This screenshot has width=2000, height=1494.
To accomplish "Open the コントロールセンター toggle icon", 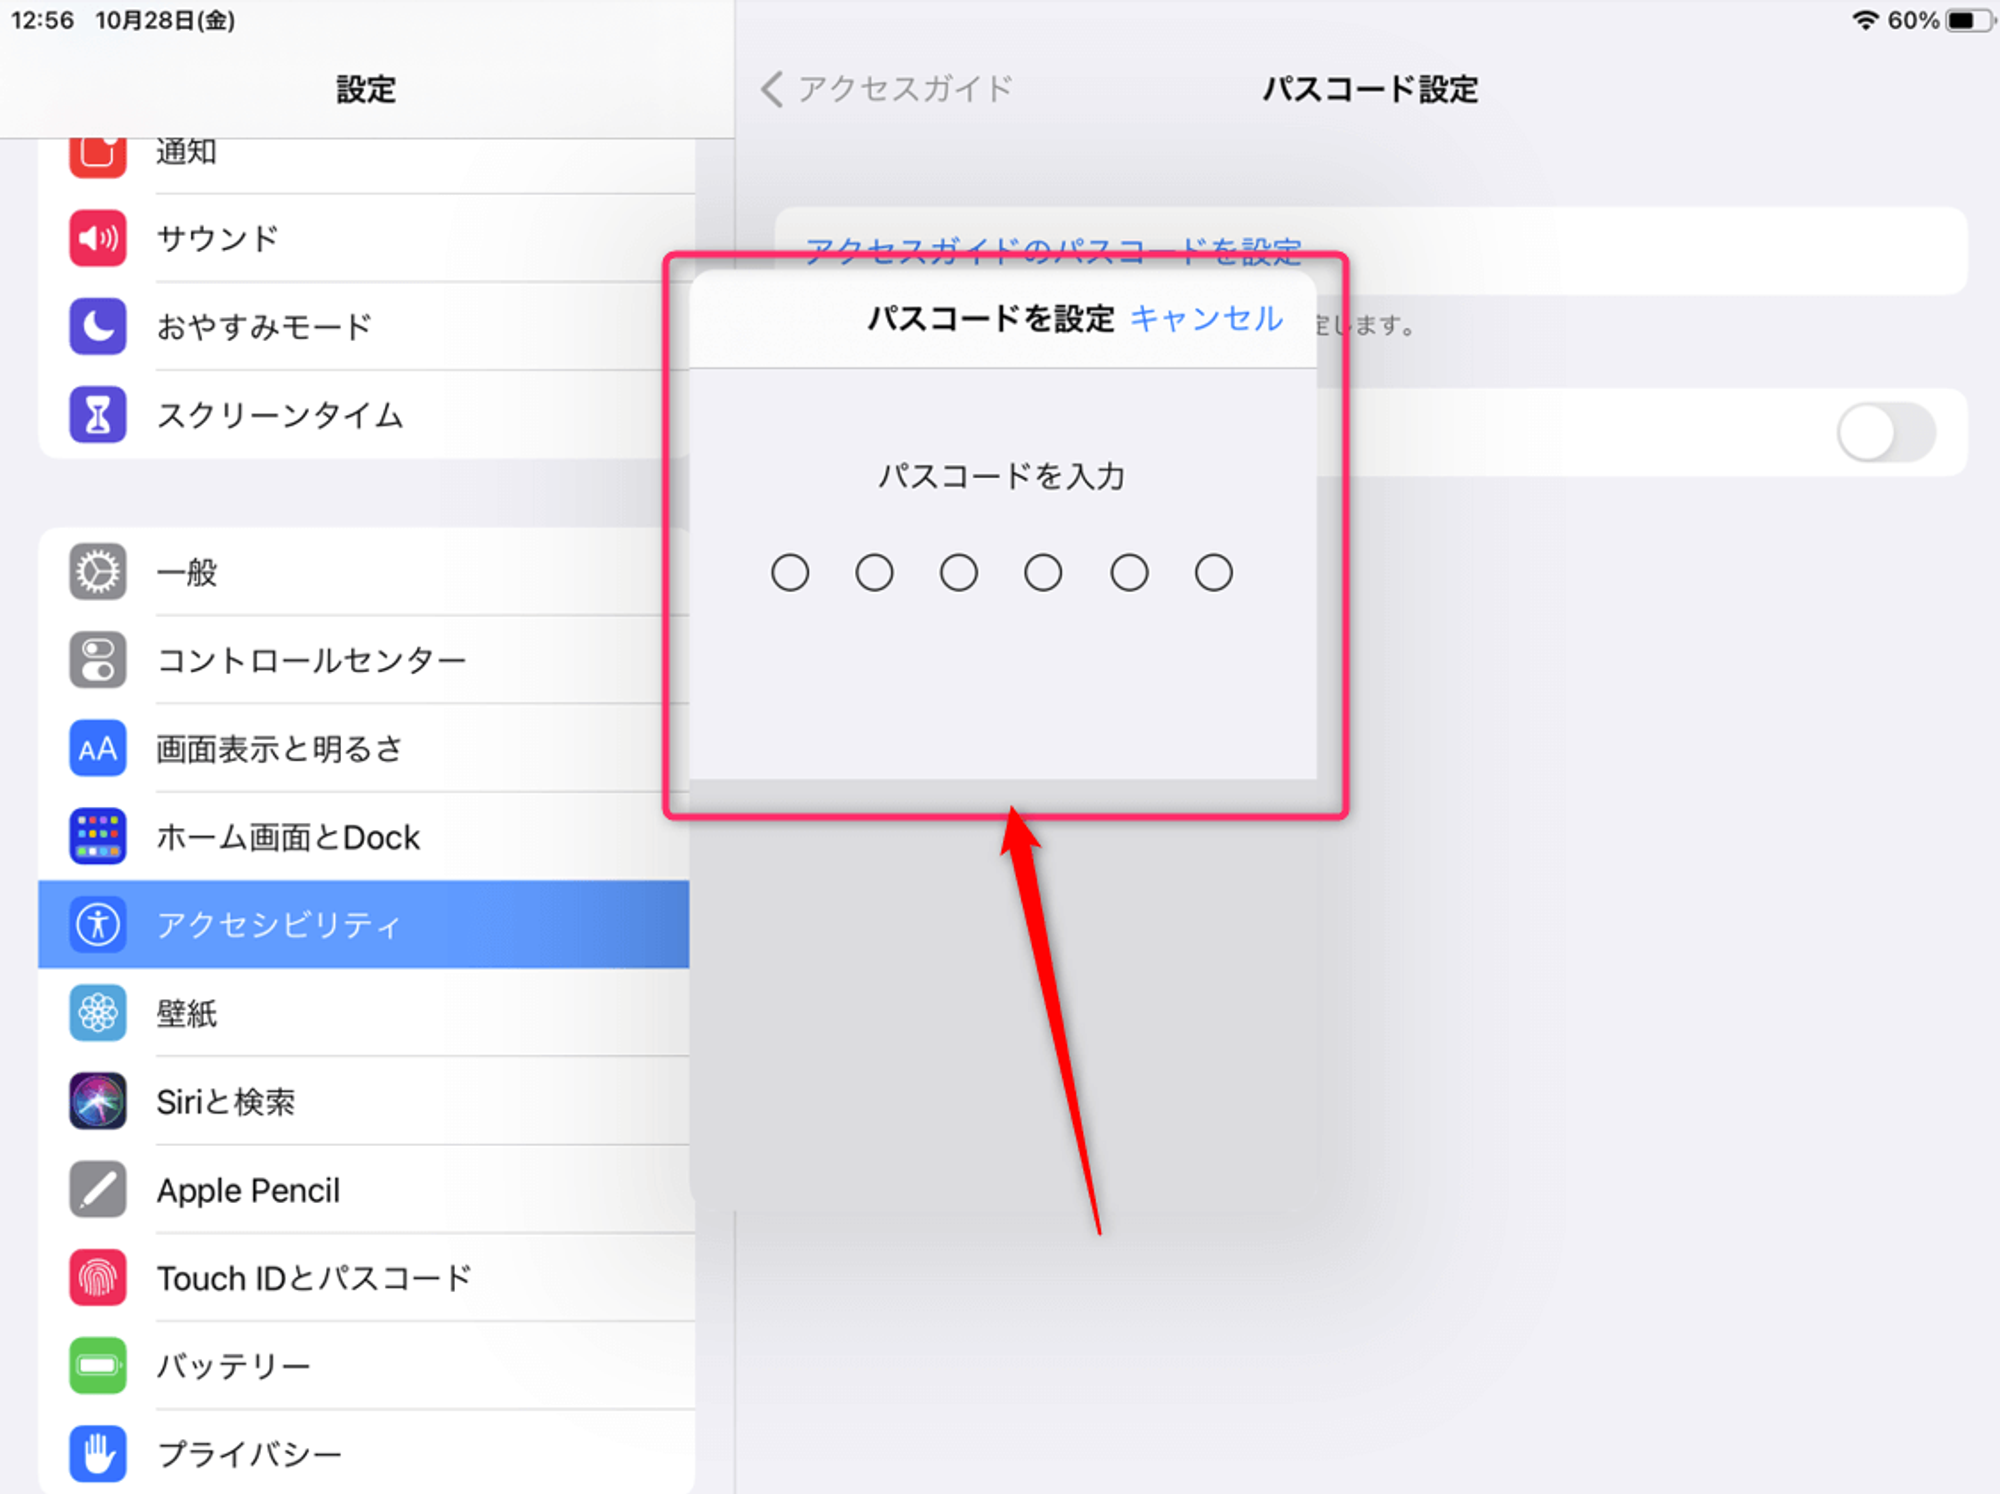I will (98, 660).
